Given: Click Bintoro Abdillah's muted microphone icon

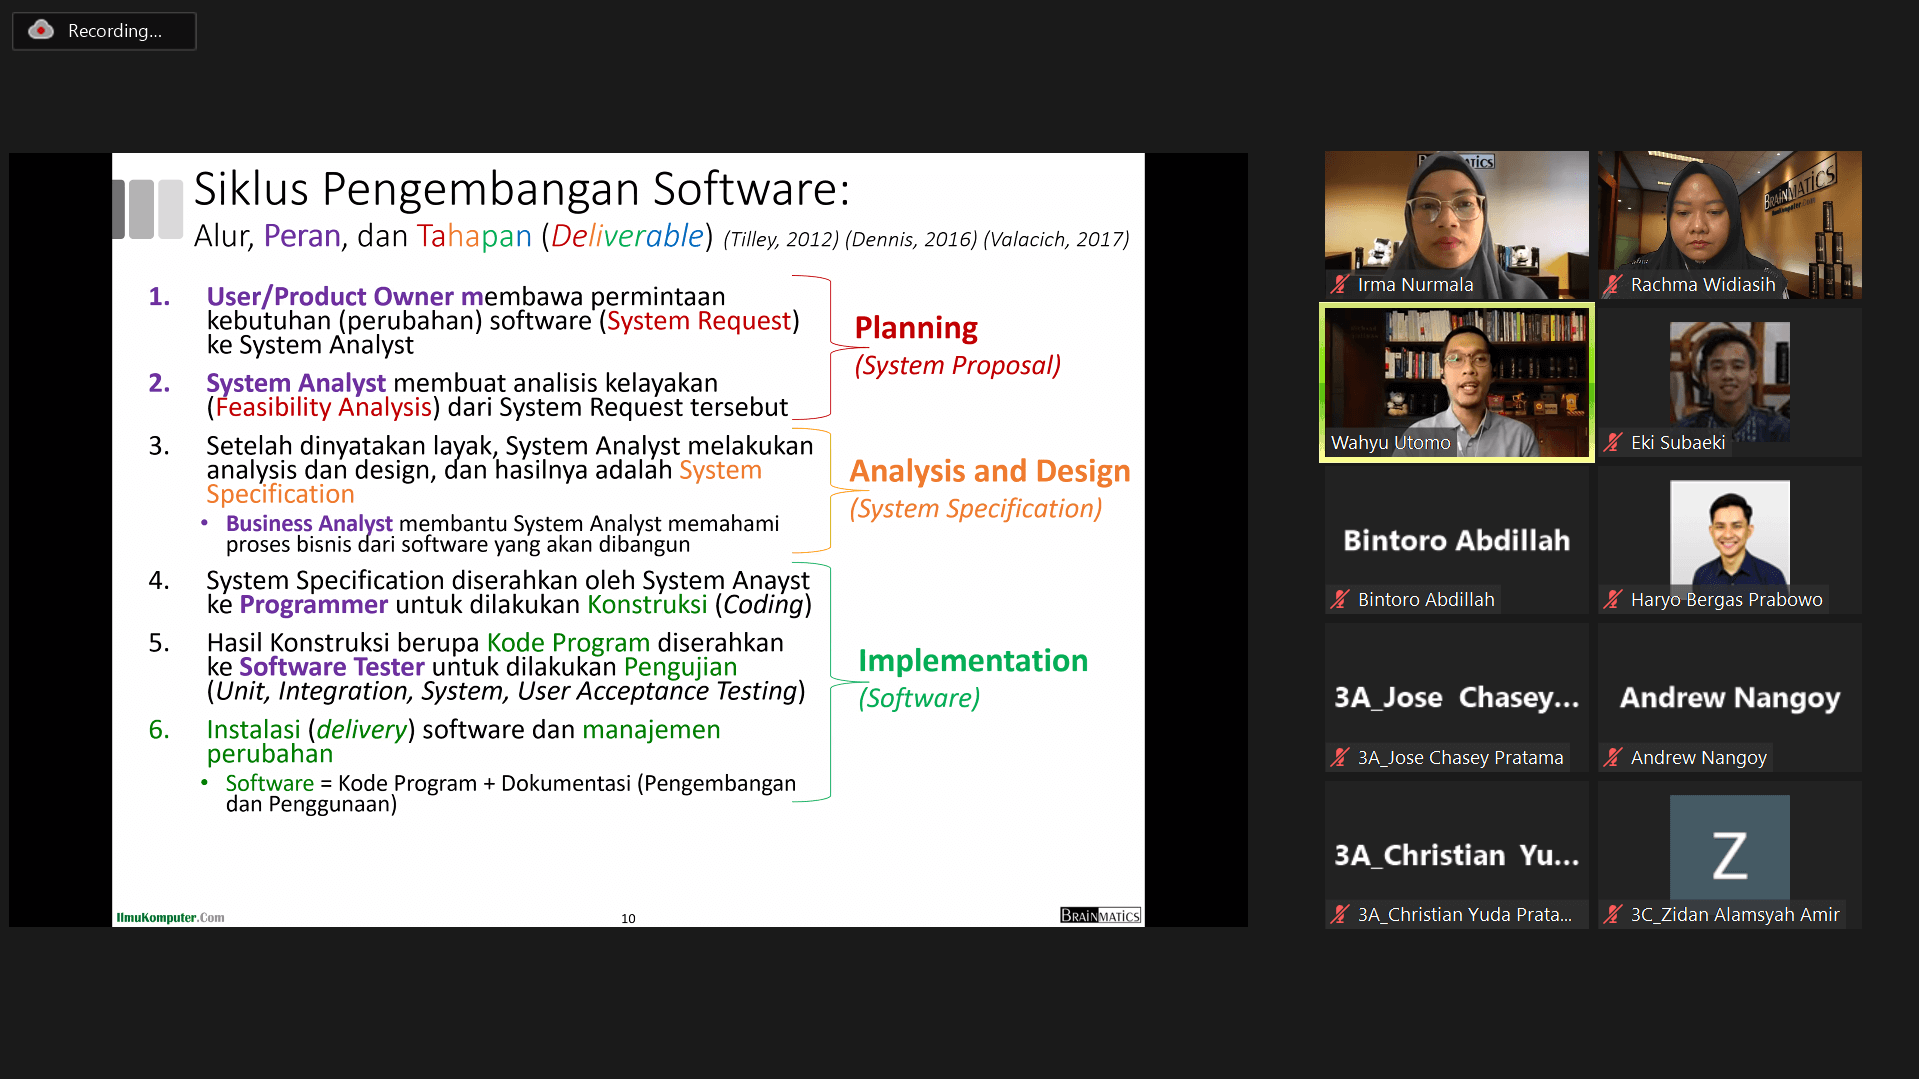Looking at the screenshot, I should [x=1340, y=600].
